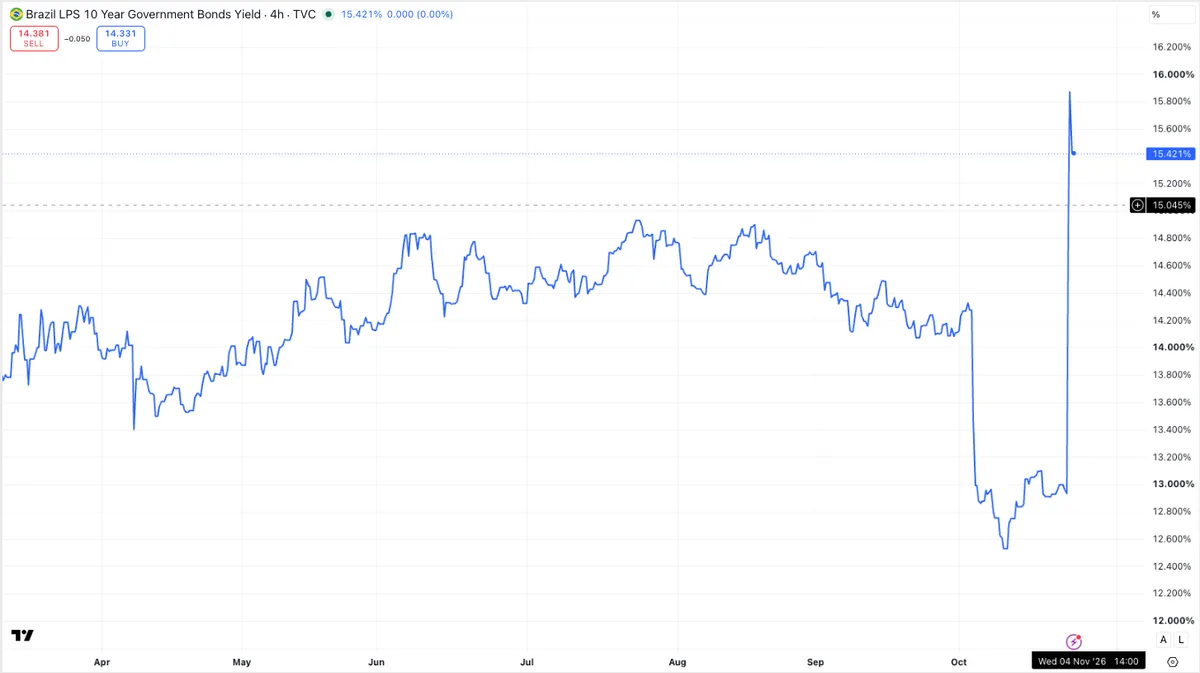Viewport: 1200px width, 673px height.
Task: Click the 14.400% price scale label
Action: [1171, 293]
